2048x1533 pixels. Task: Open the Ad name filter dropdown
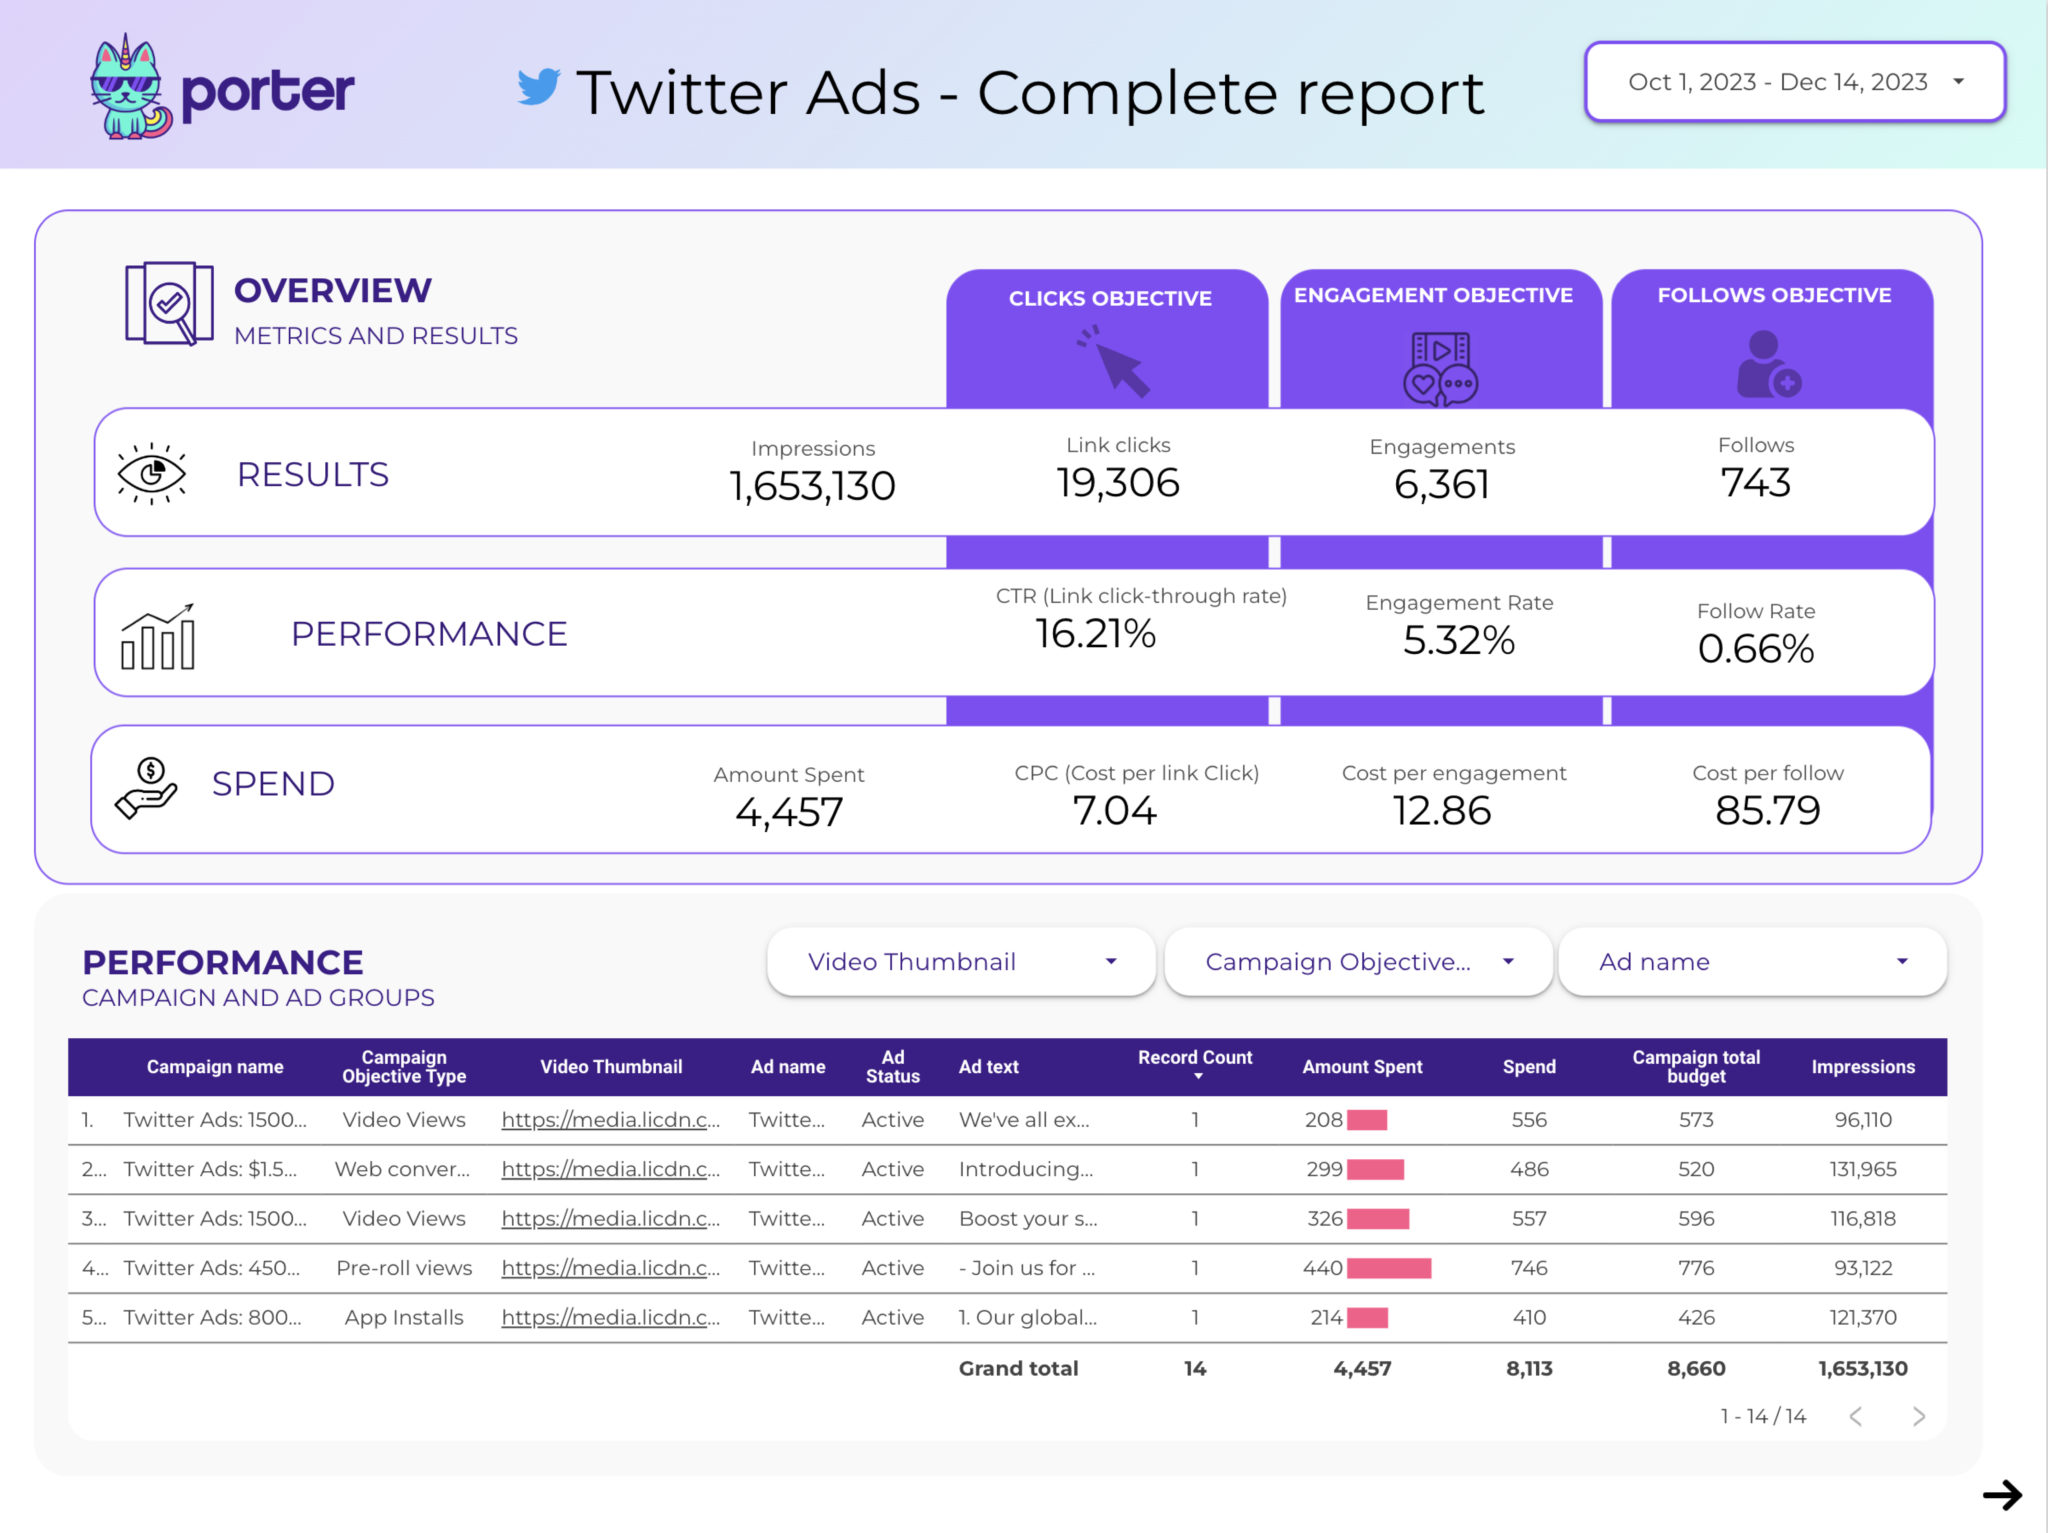(1753, 961)
